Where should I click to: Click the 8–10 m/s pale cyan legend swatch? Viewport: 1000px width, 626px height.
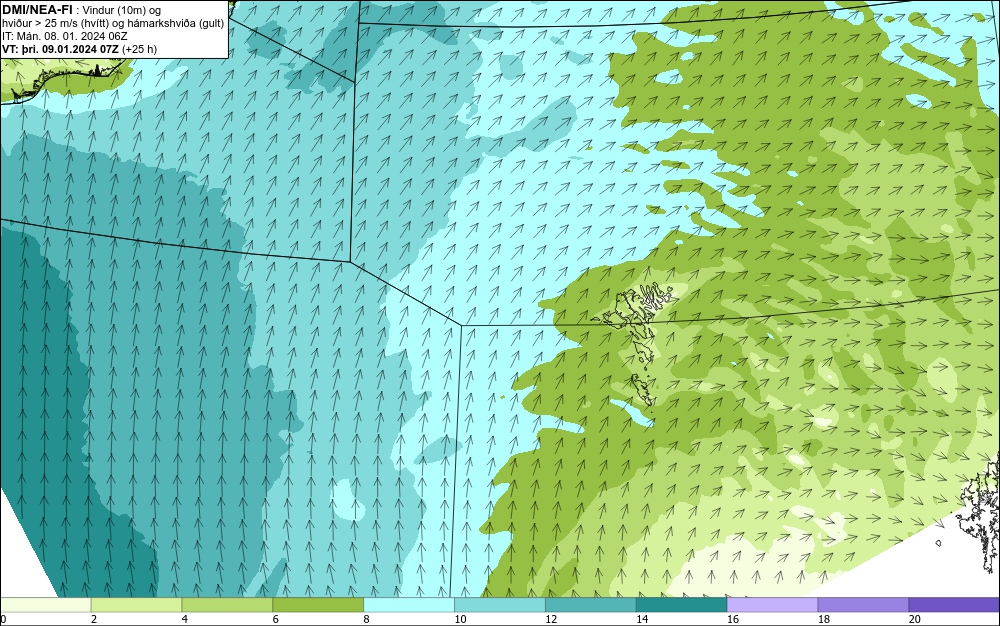pos(409,604)
